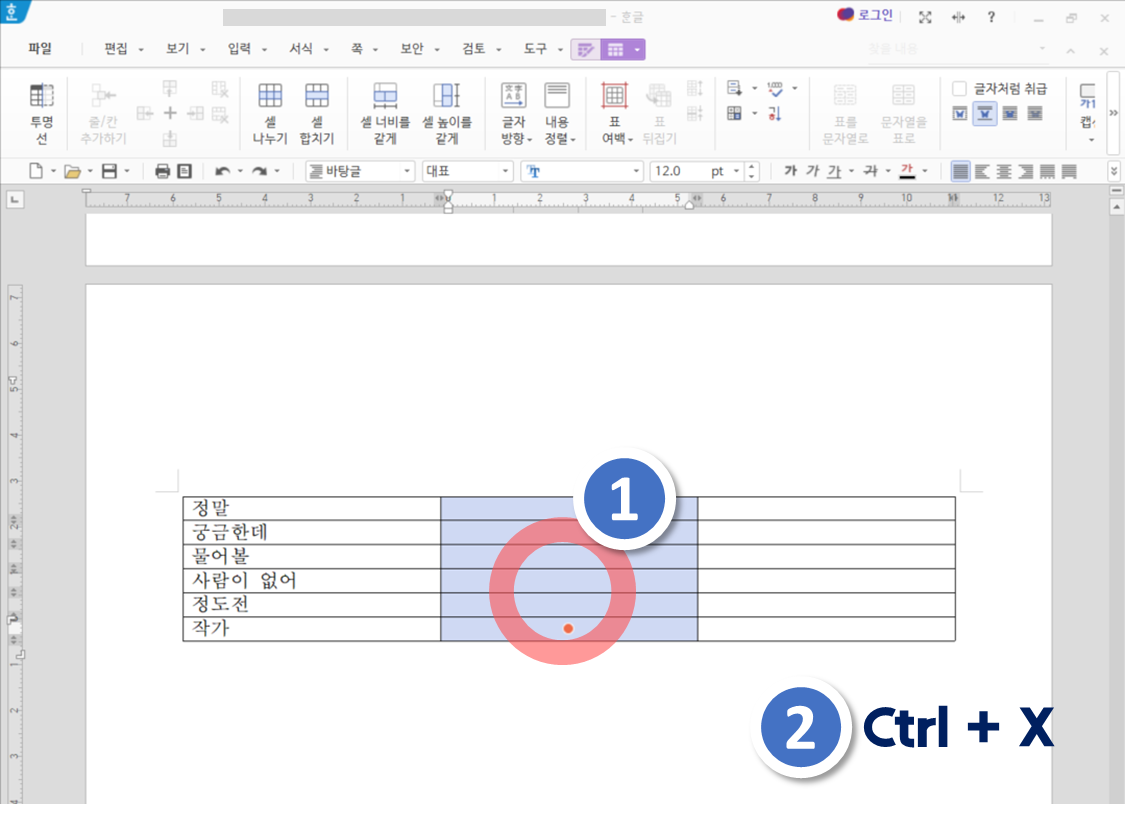Click the sort icon with red letters
The image size is (1125, 820).
coord(775,113)
